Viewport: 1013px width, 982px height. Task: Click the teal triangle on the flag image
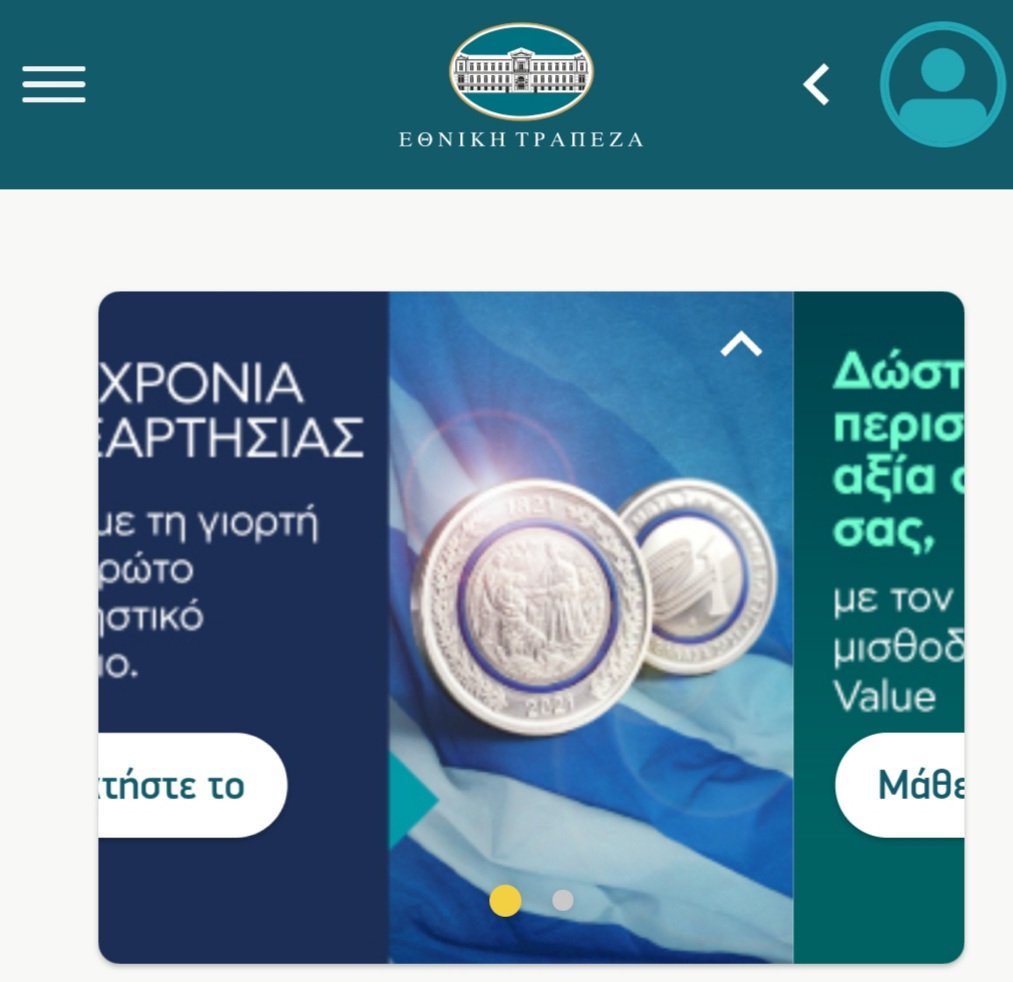[x=413, y=800]
